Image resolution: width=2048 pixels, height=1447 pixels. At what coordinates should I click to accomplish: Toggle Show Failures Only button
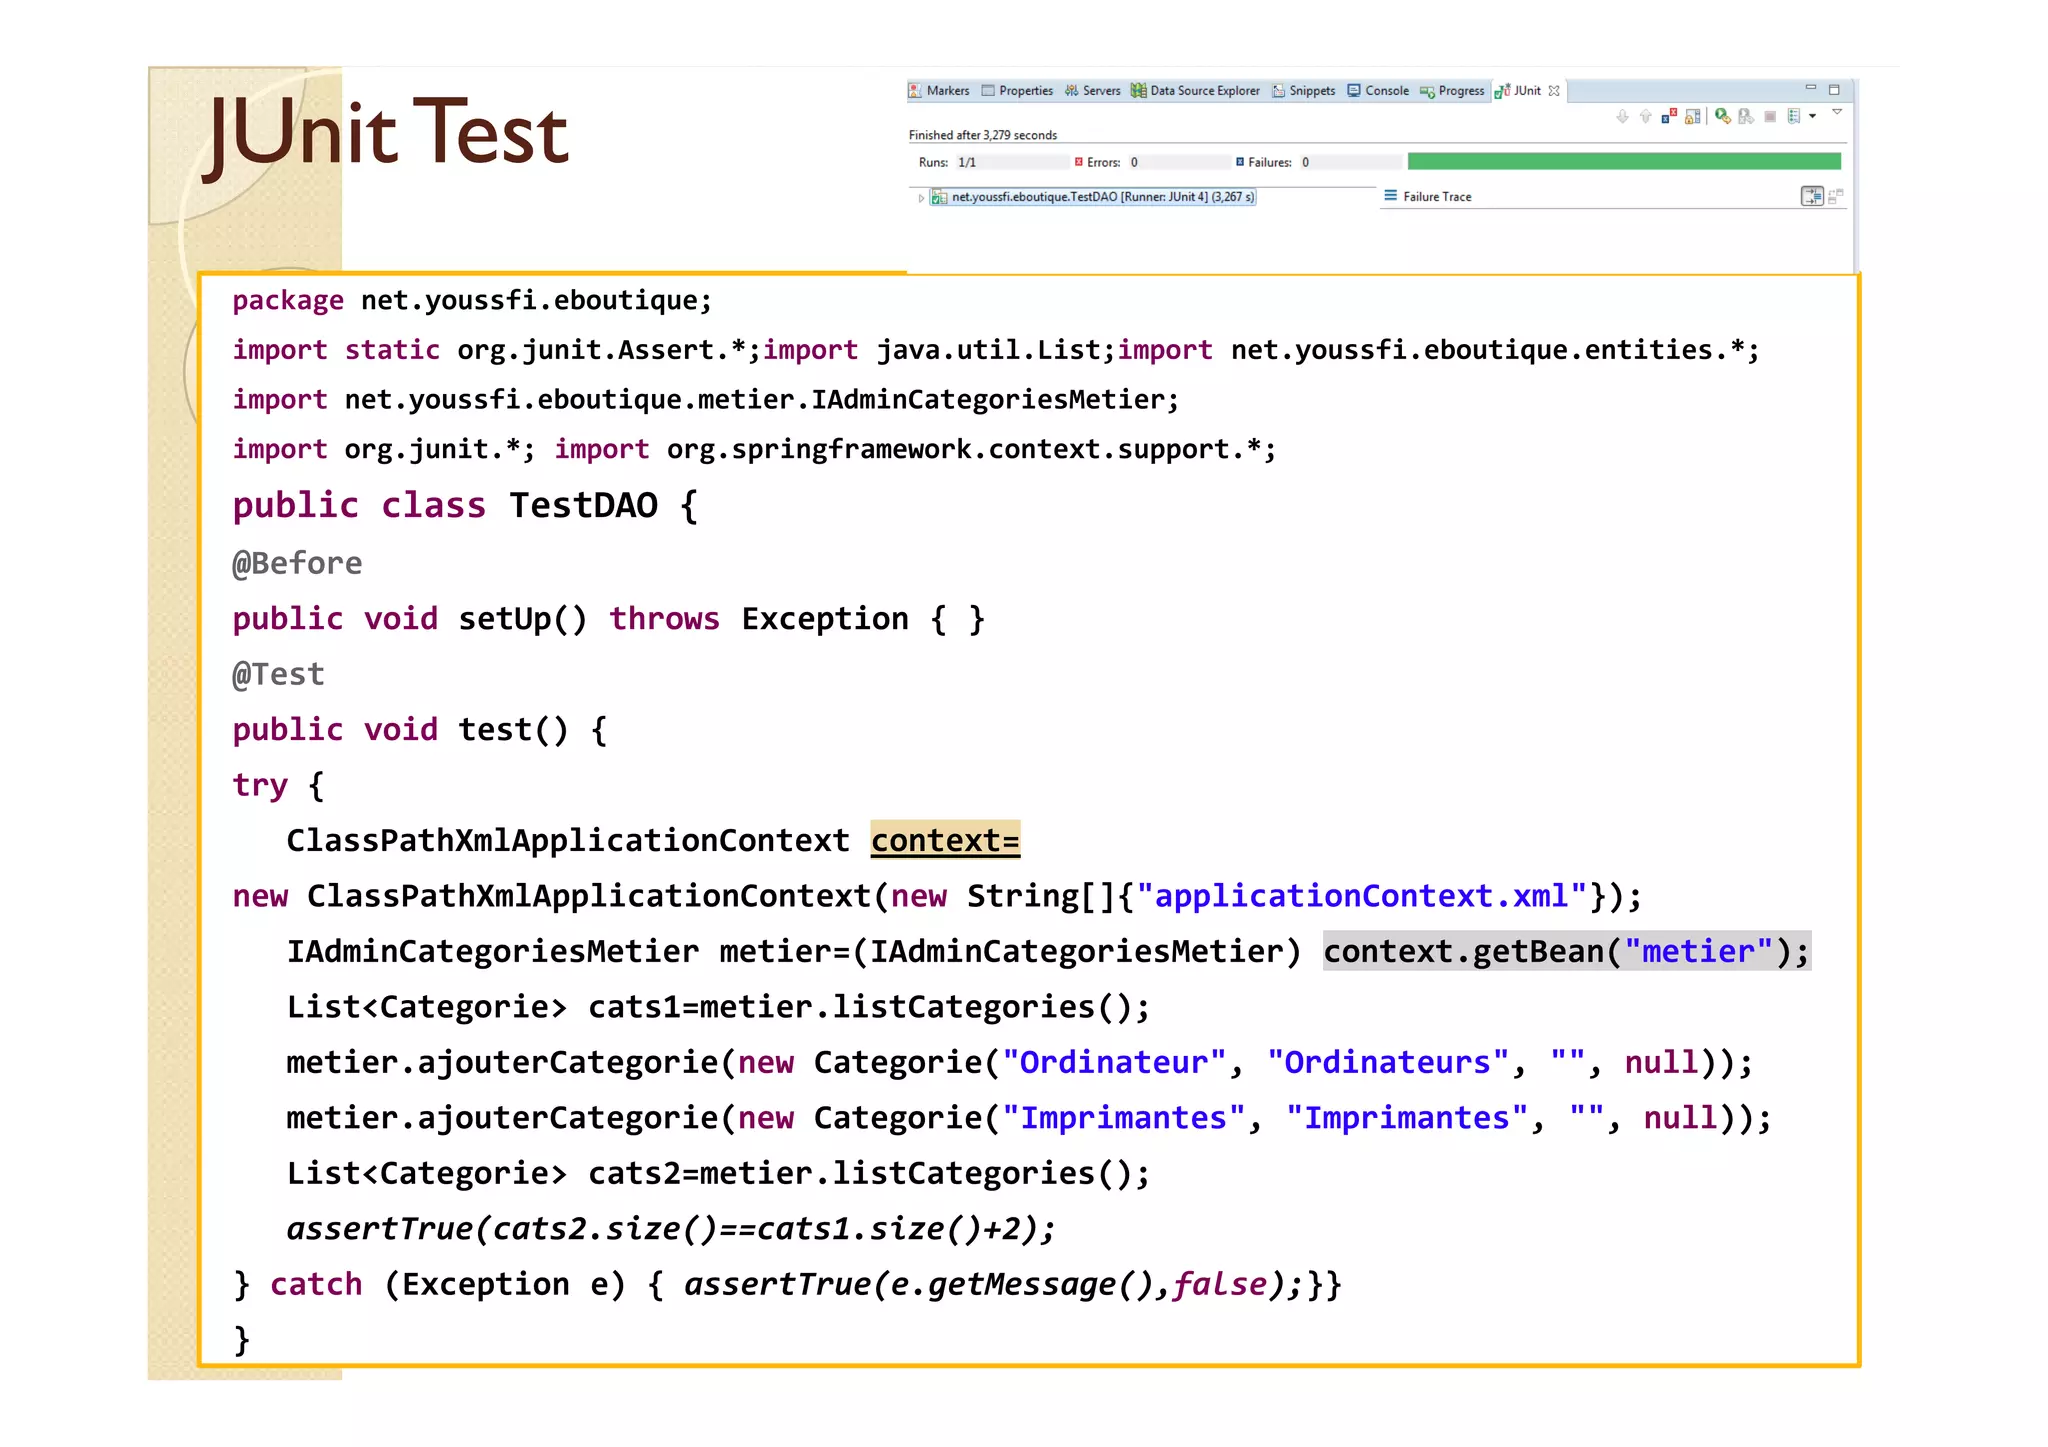[1669, 115]
